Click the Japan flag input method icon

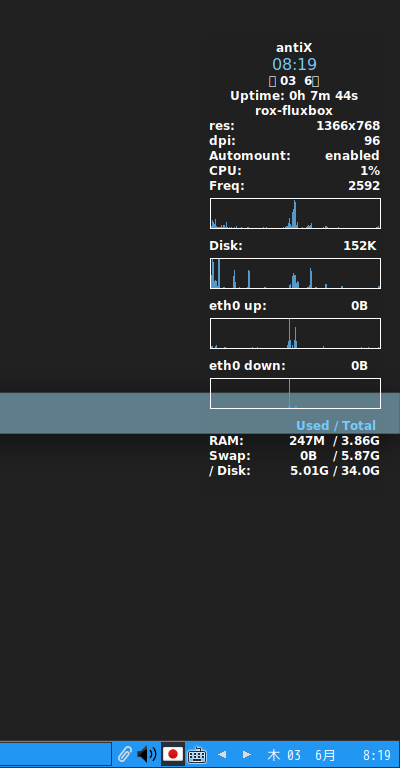click(172, 754)
